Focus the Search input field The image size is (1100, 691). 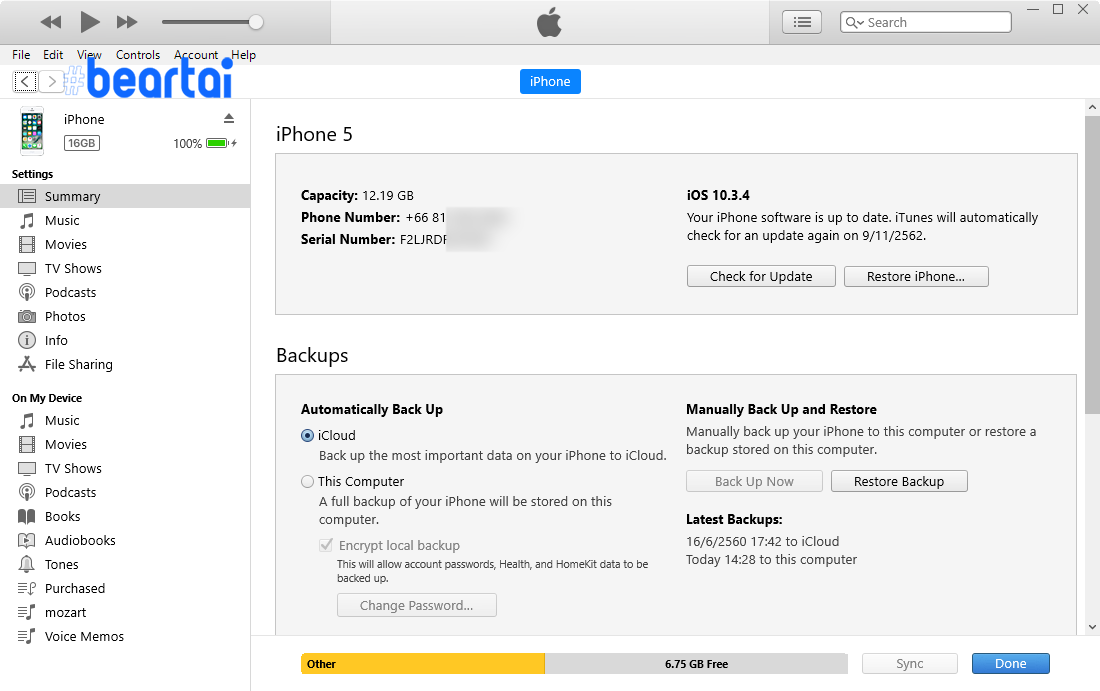pos(925,22)
